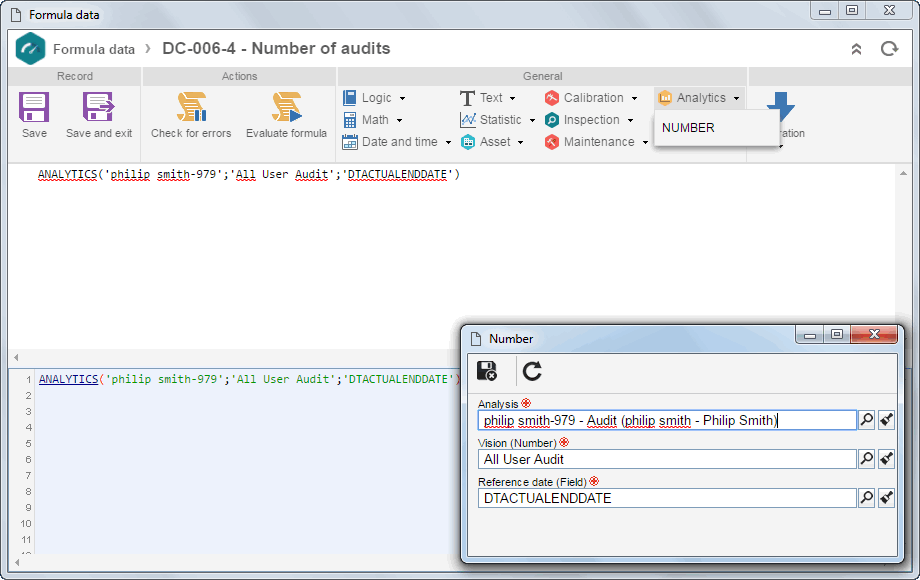Click the Date and time calendar icon
Image resolution: width=920 pixels, height=580 pixels.
[x=350, y=142]
